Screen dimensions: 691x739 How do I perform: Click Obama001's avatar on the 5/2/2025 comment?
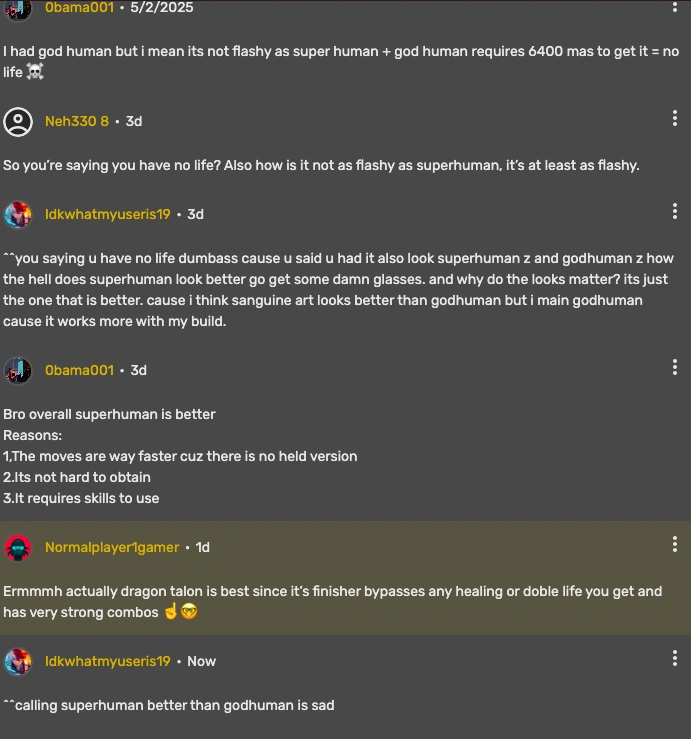coord(18,8)
